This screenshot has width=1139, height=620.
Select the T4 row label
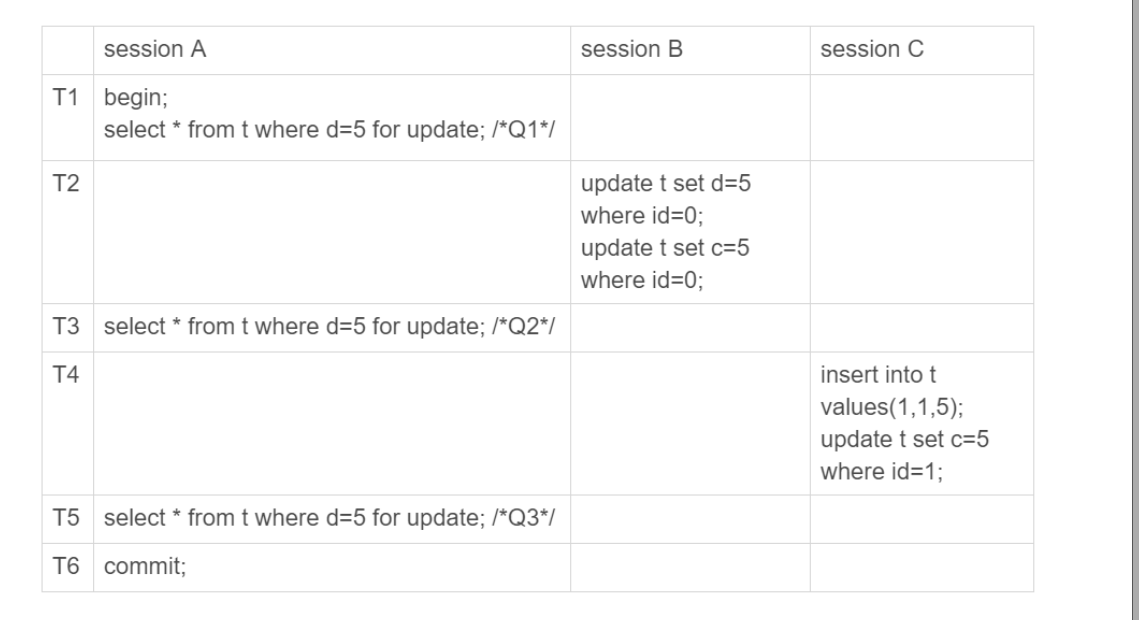tap(66, 376)
